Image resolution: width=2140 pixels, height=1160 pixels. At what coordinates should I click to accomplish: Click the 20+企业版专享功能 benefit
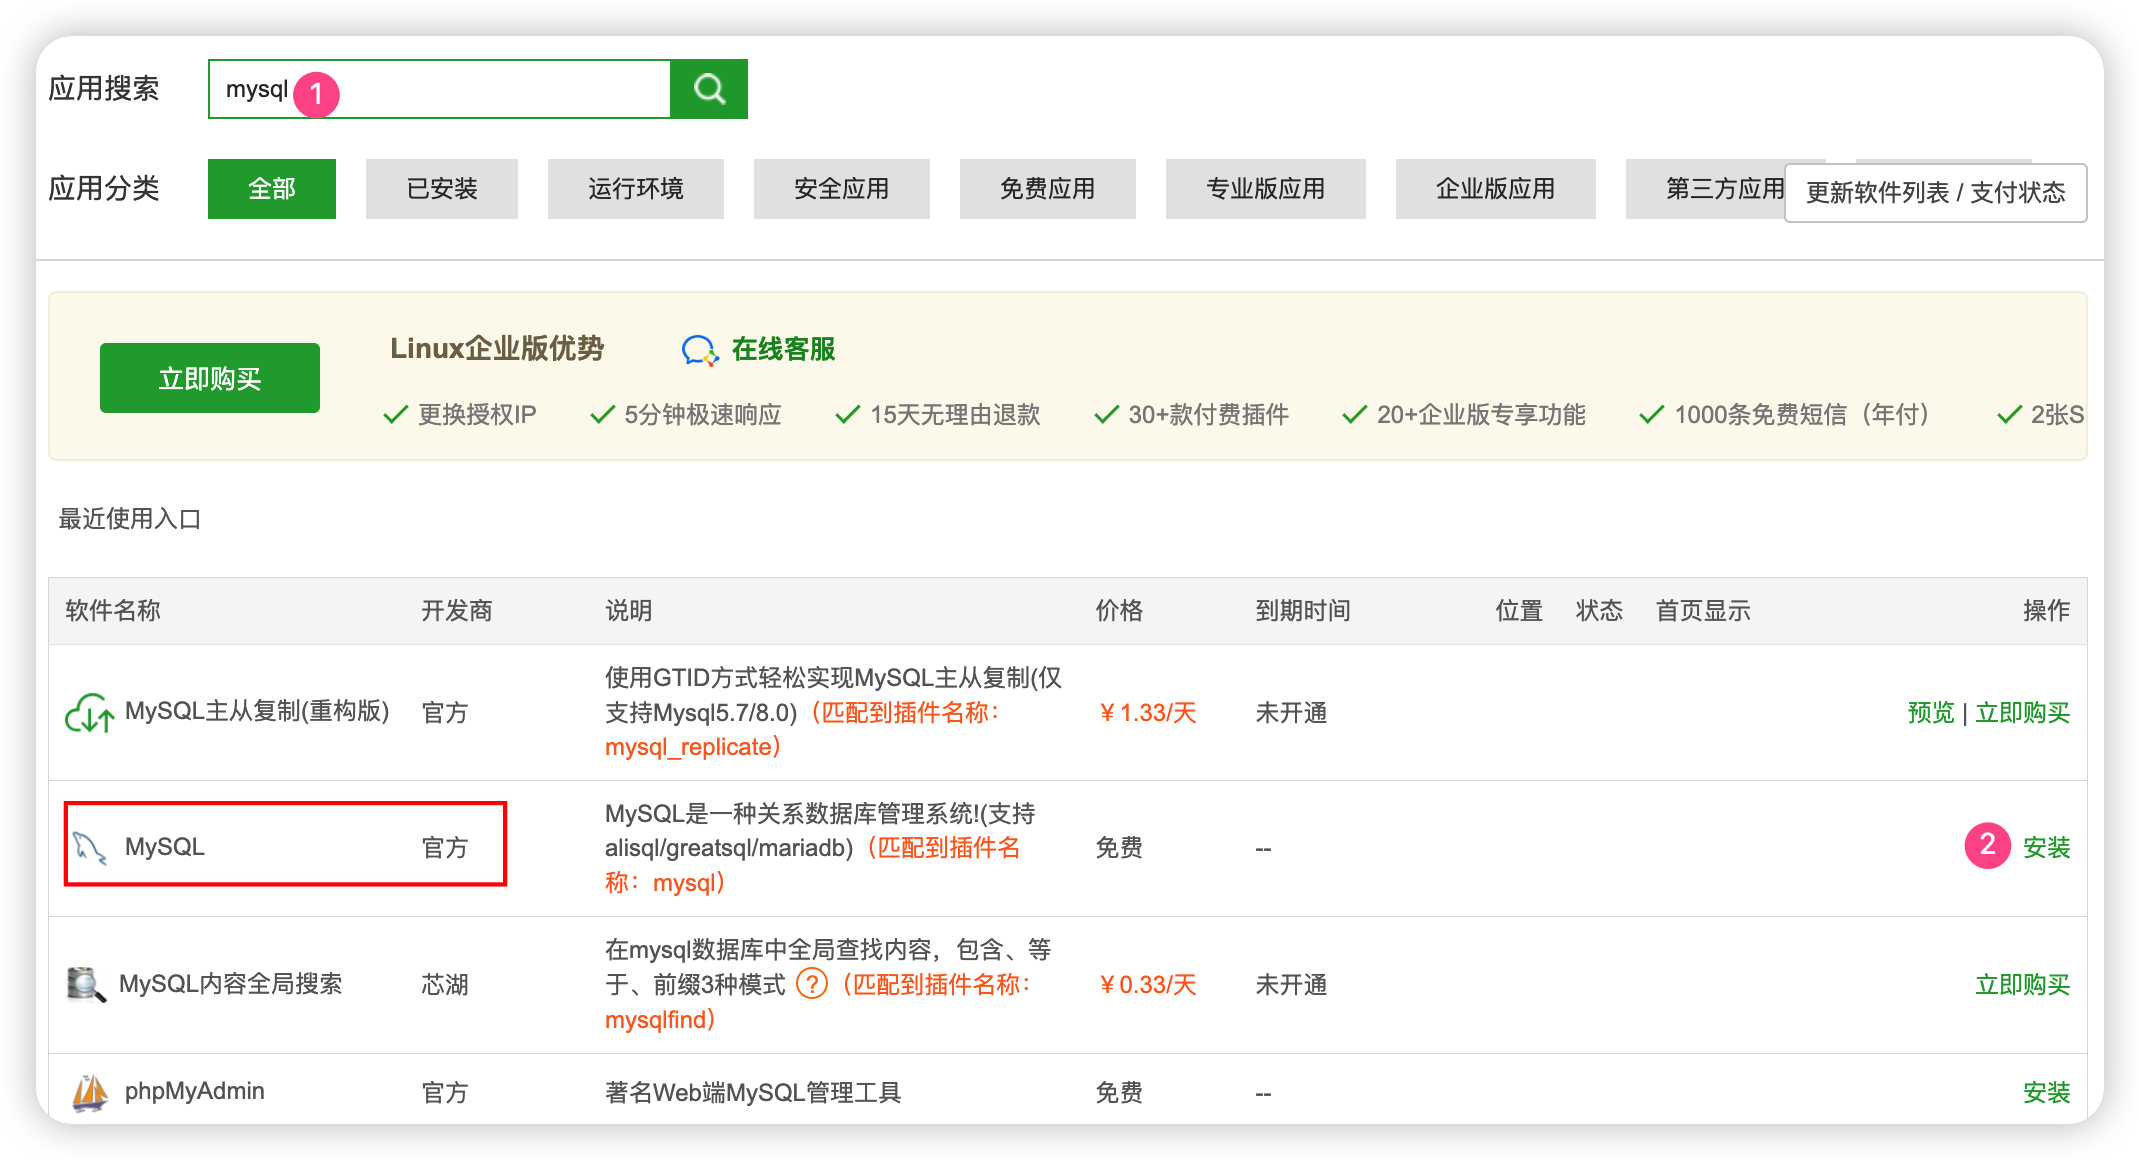[x=1481, y=415]
